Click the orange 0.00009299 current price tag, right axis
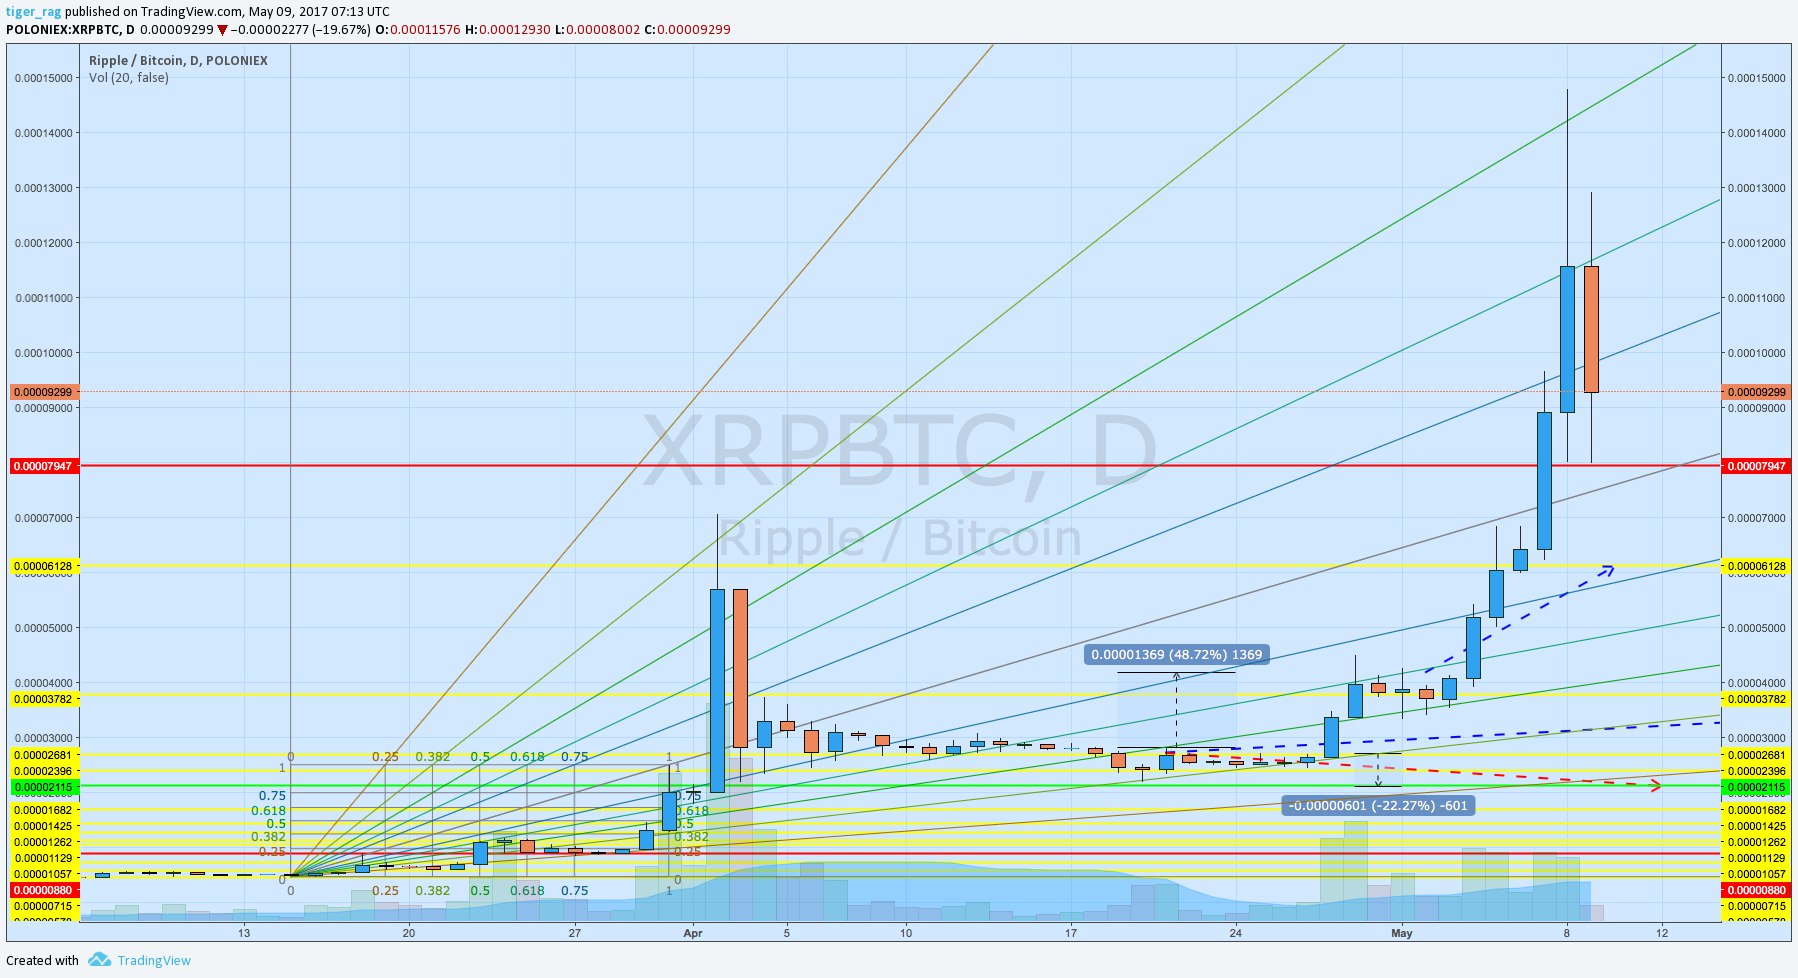 point(1757,392)
